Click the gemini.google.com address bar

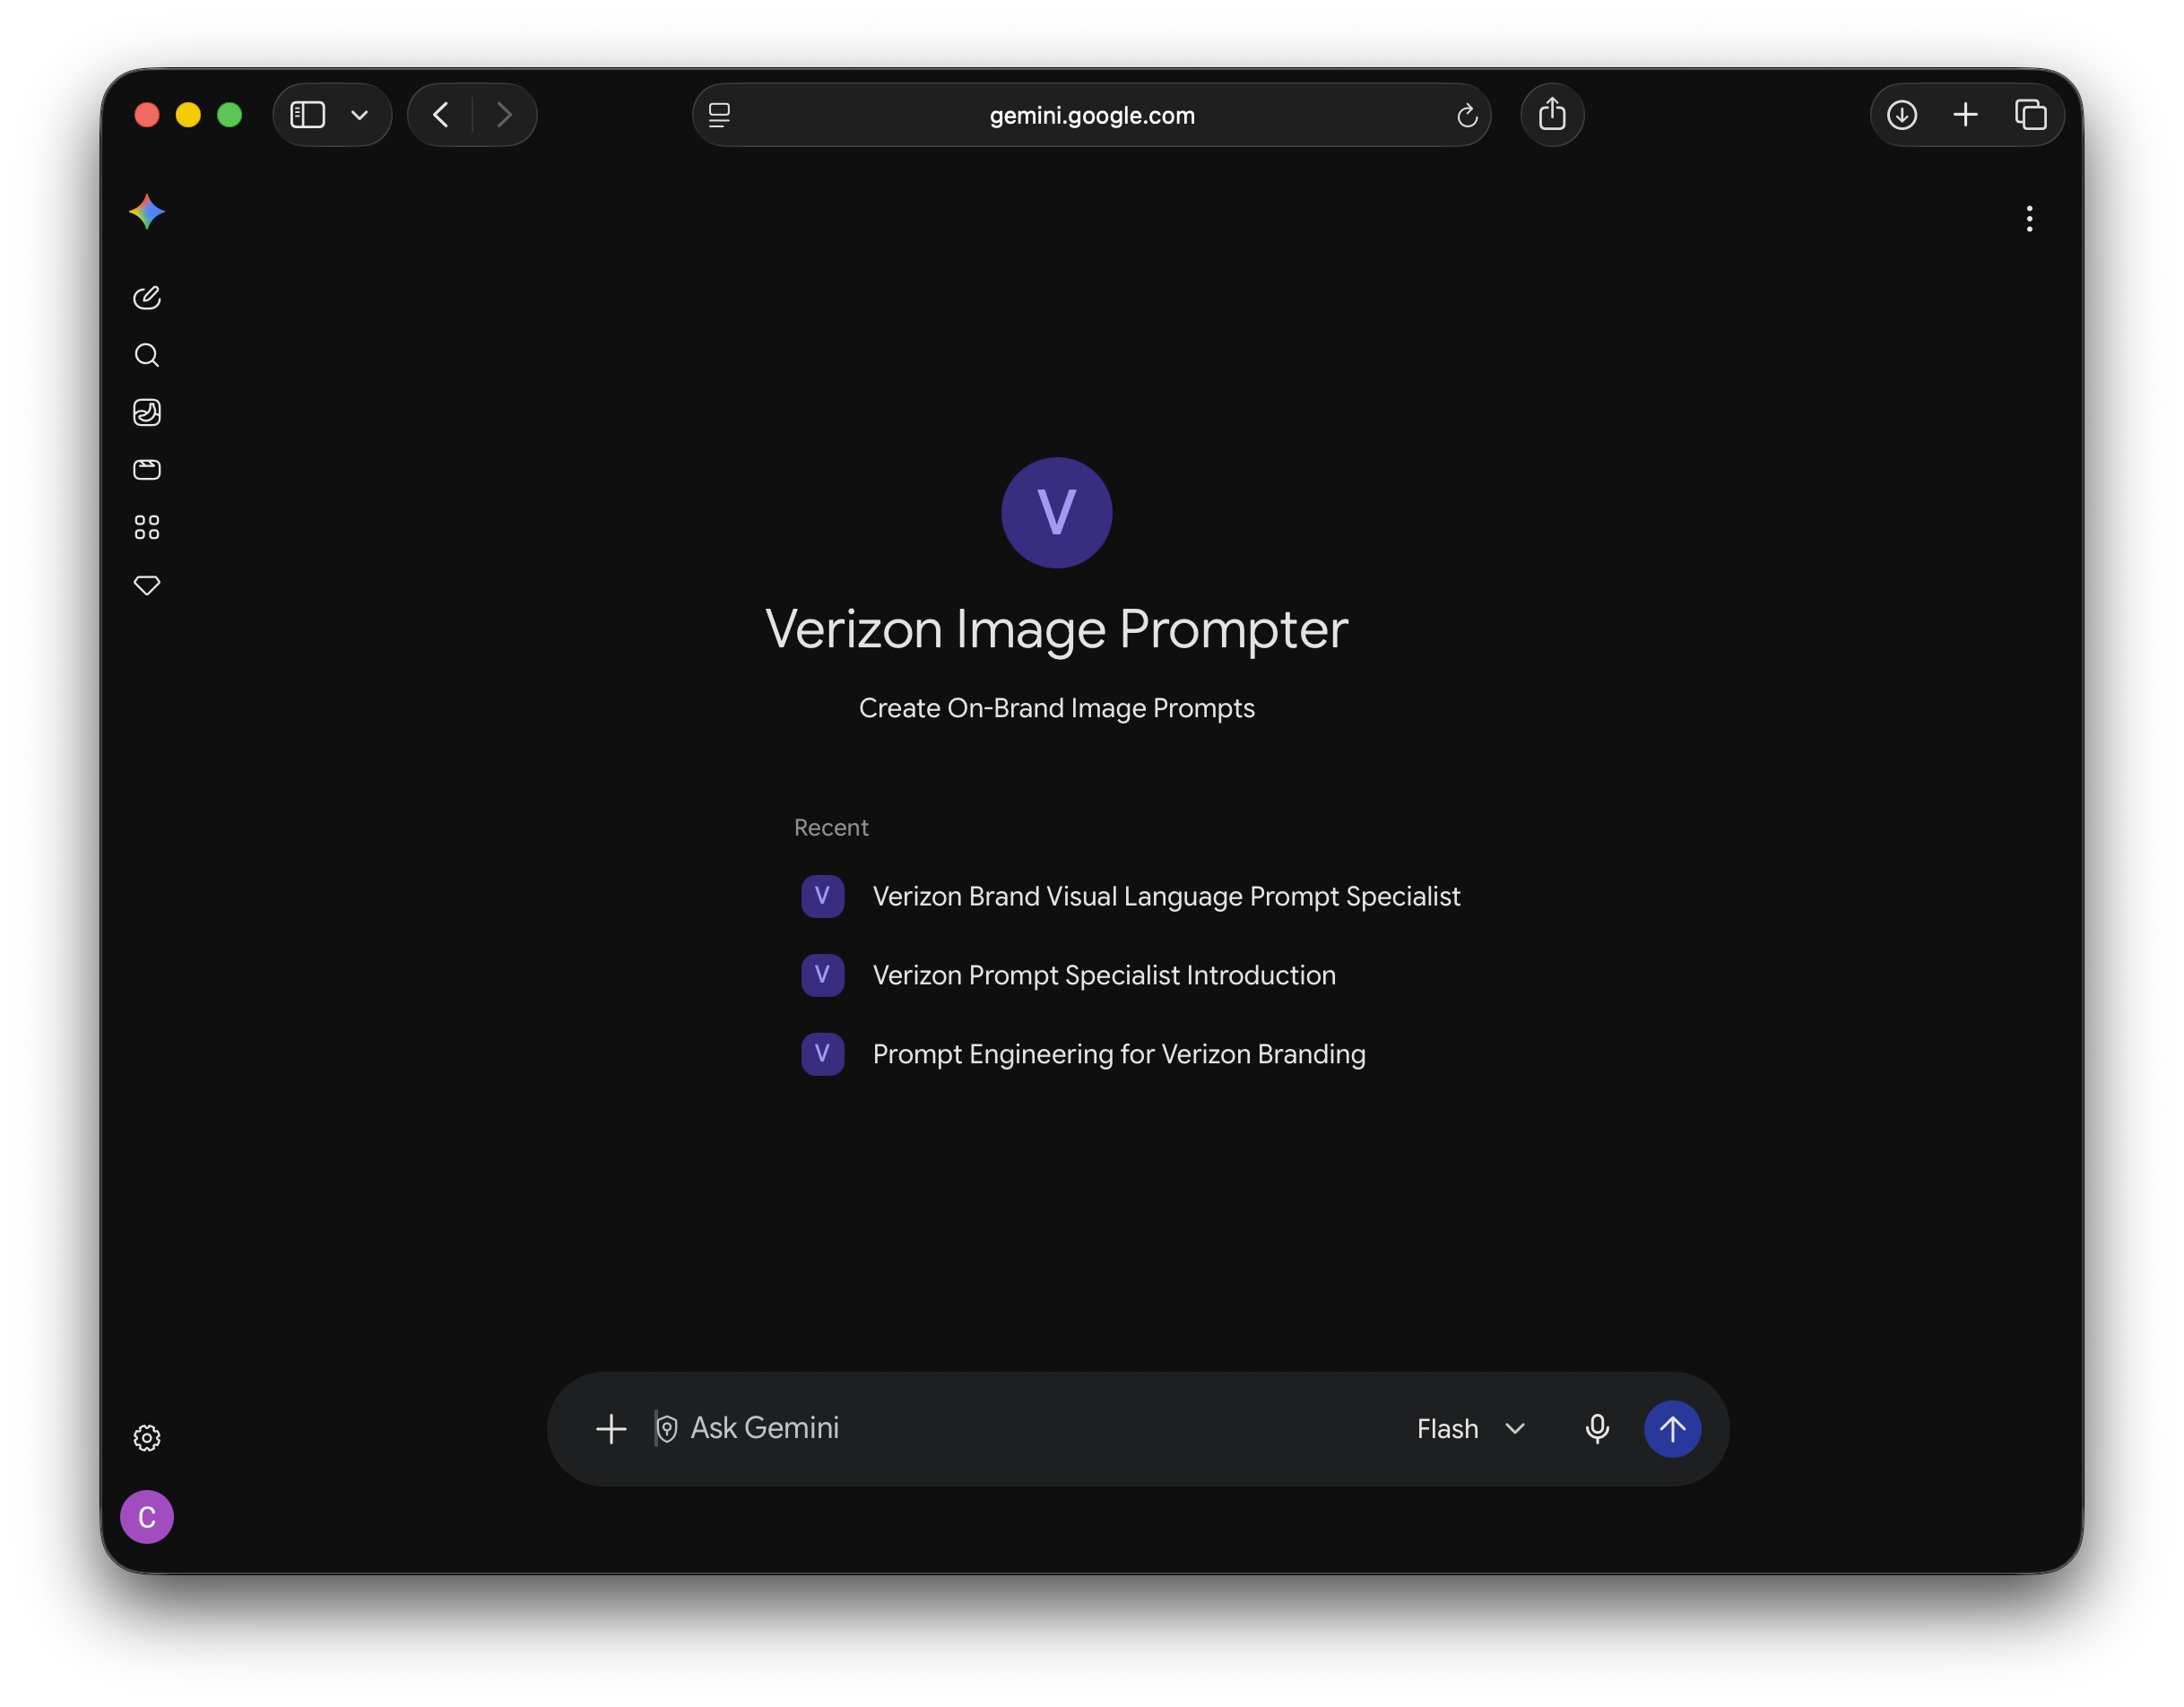pyautogui.click(x=1091, y=115)
